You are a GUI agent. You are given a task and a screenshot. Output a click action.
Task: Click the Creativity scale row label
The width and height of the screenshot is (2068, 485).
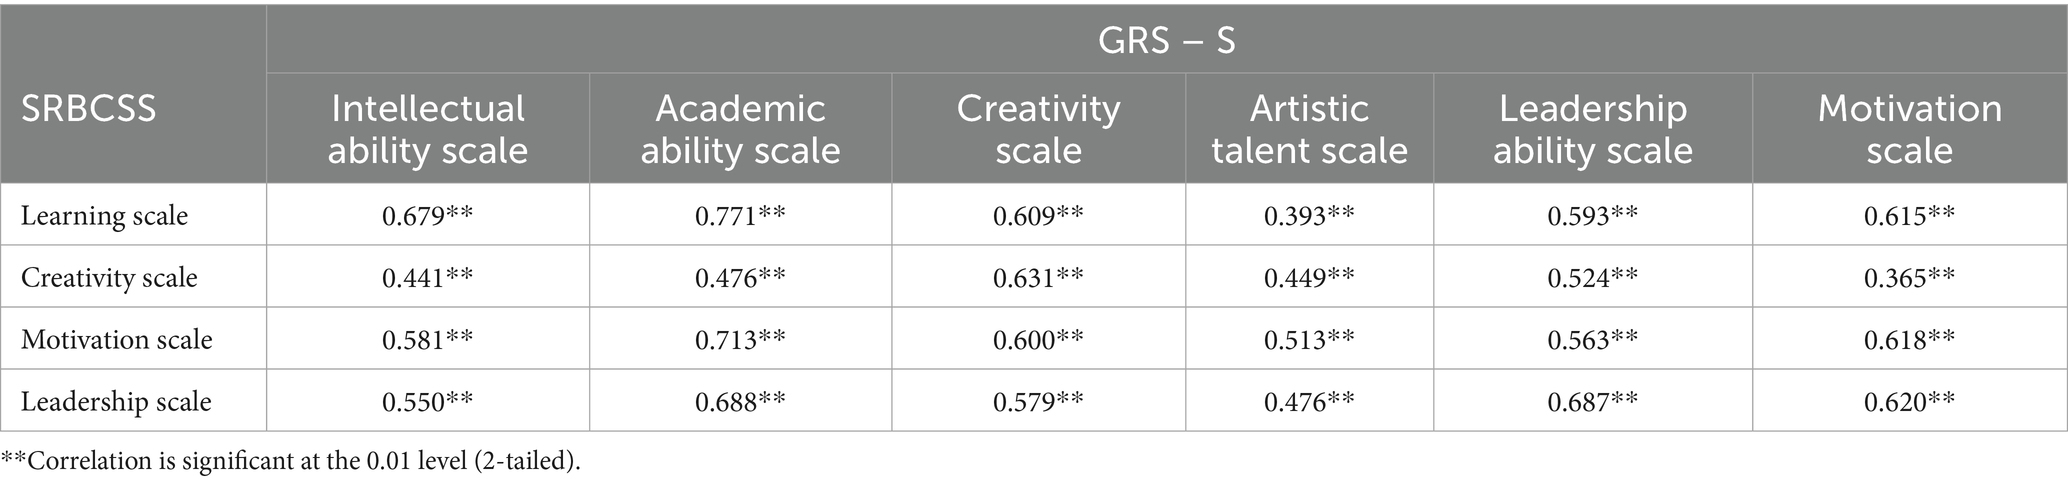[x=109, y=277]
